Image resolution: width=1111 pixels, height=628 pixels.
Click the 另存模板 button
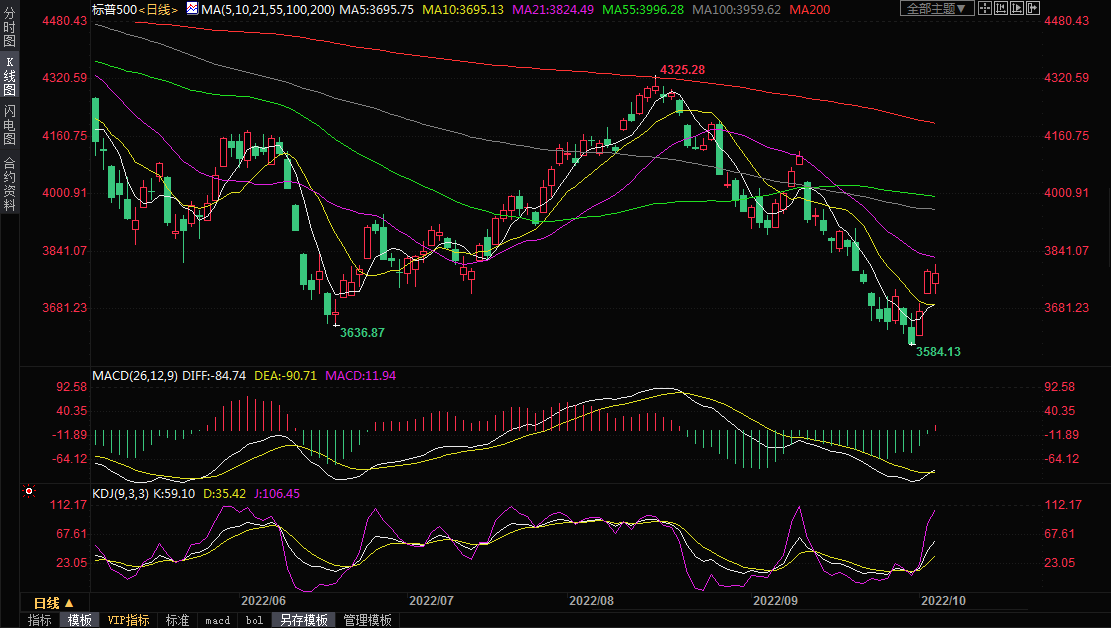tap(303, 620)
